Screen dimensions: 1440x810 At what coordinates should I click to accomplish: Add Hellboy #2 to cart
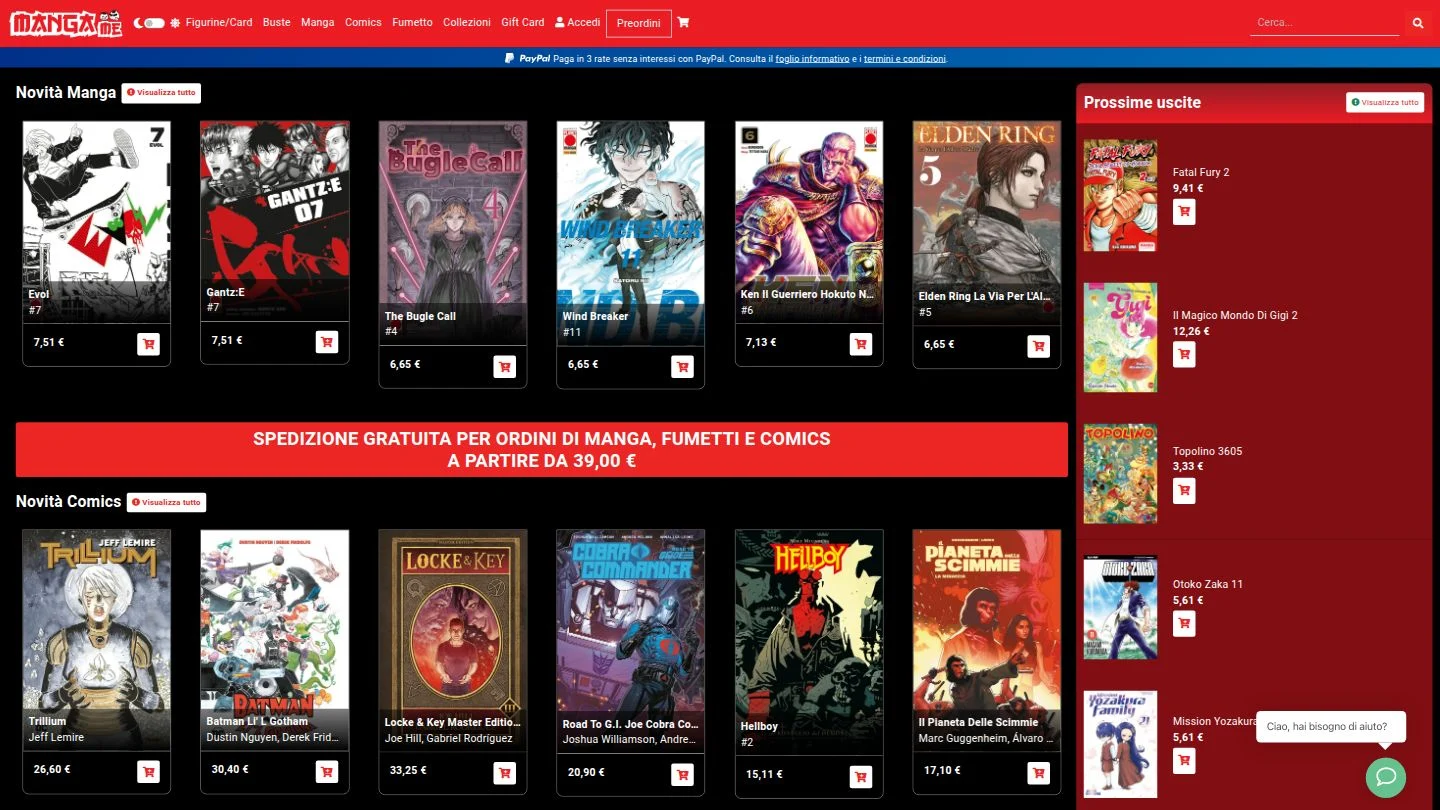(860, 776)
